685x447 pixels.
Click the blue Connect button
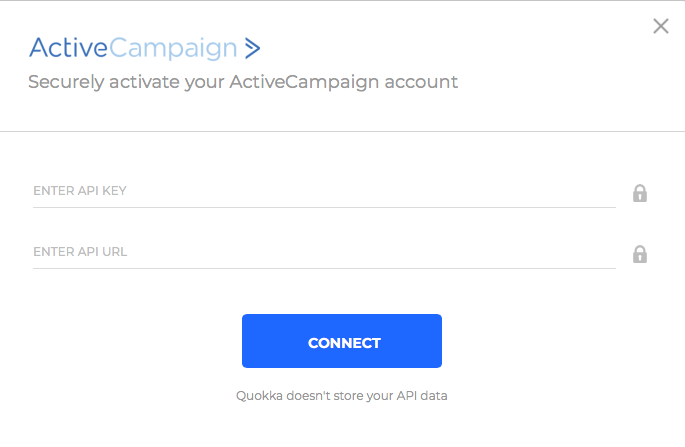click(342, 341)
